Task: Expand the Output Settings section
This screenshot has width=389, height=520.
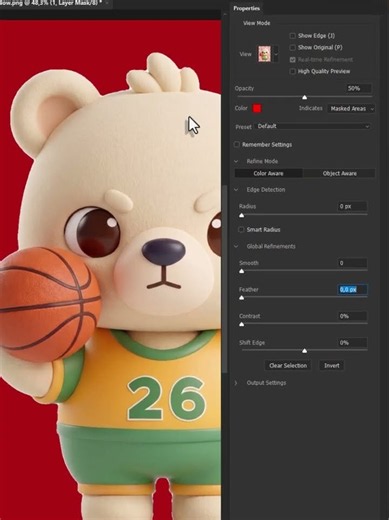Action: pyautogui.click(x=236, y=383)
